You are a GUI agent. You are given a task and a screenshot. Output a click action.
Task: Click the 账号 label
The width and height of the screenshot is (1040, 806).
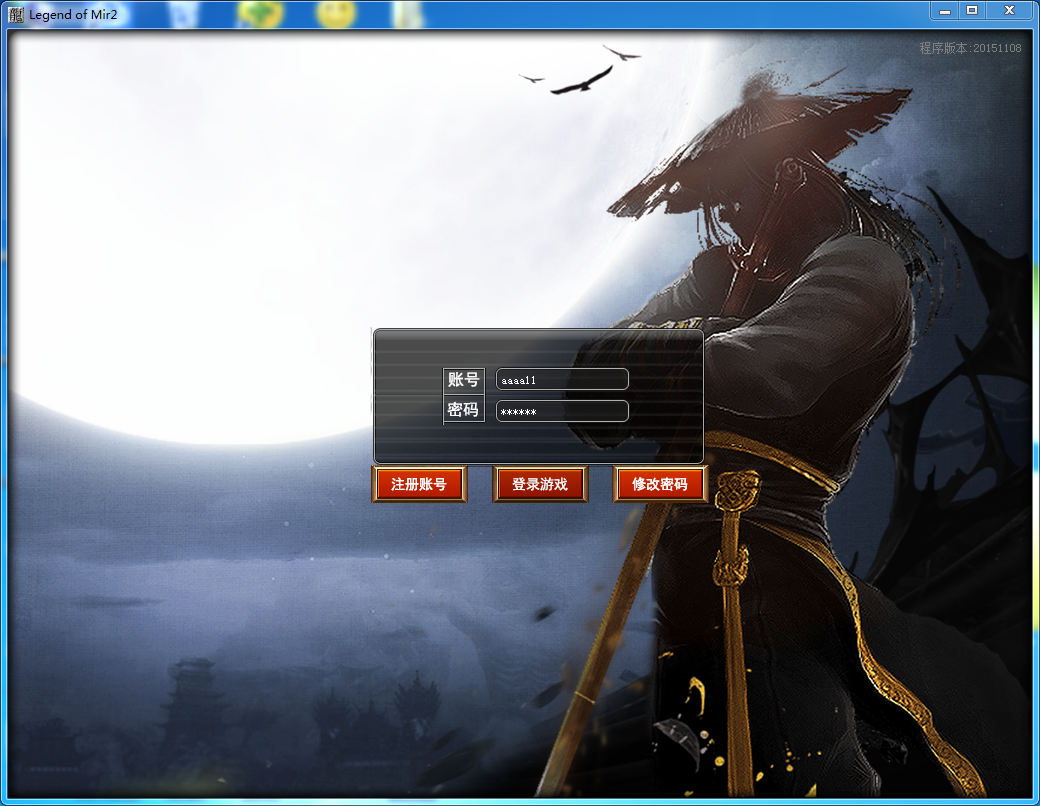(x=463, y=379)
